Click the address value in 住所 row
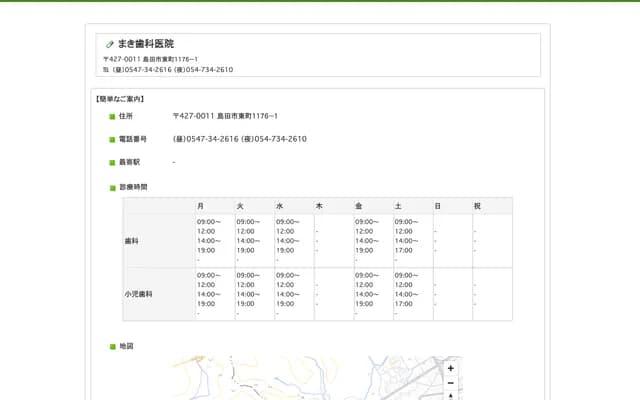The height and width of the screenshot is (400, 640). 225,117
